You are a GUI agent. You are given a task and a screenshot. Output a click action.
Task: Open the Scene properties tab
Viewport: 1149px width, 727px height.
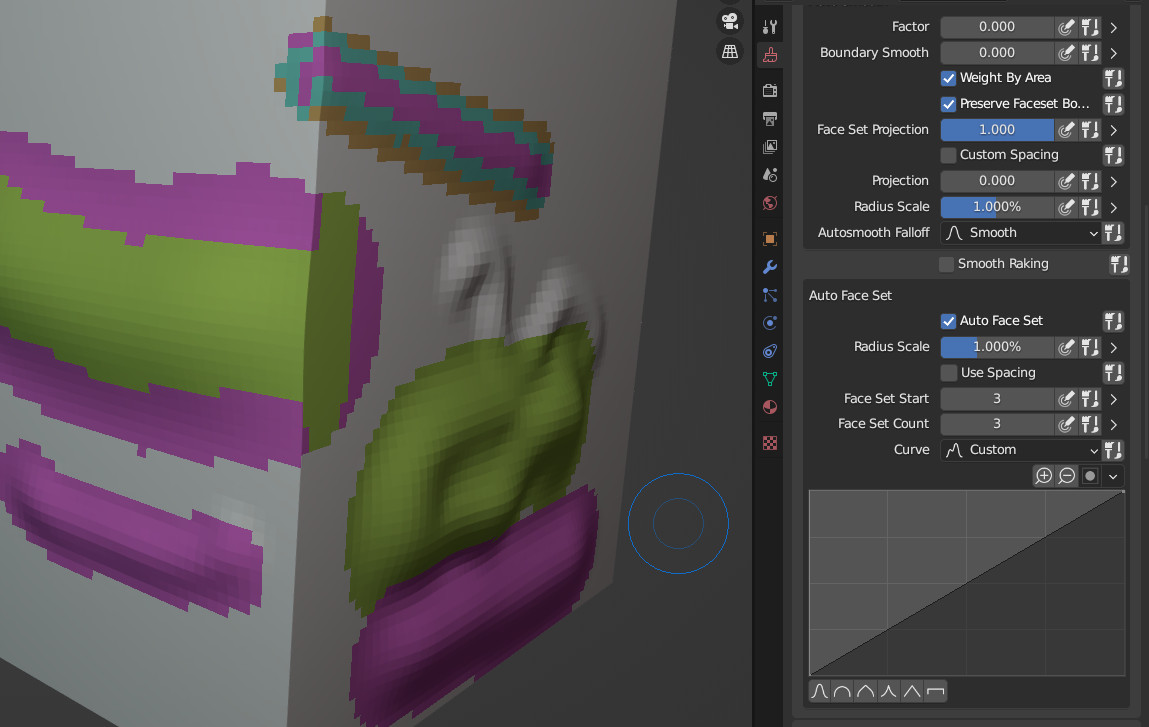click(769, 175)
